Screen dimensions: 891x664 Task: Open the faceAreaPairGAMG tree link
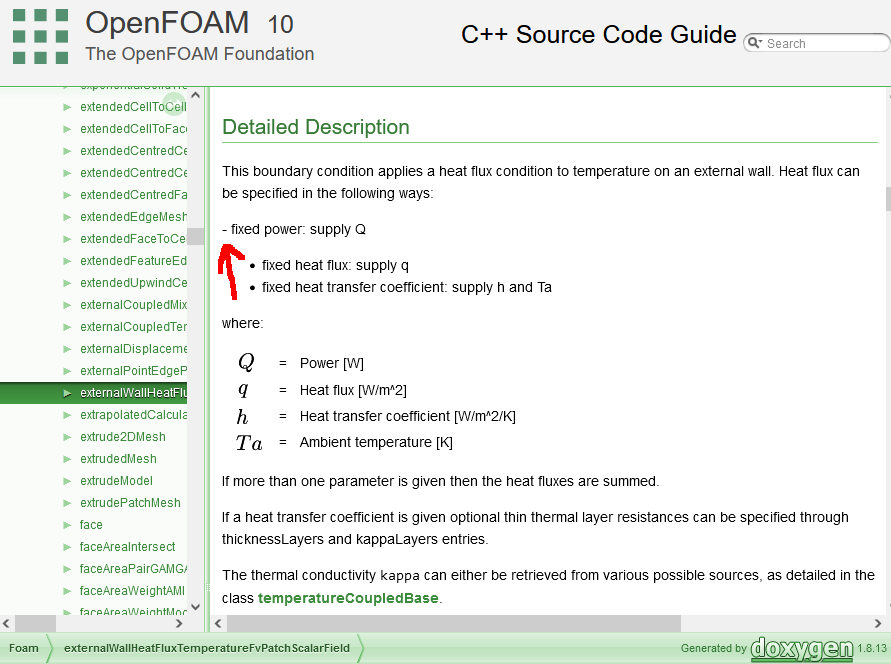[133, 569]
